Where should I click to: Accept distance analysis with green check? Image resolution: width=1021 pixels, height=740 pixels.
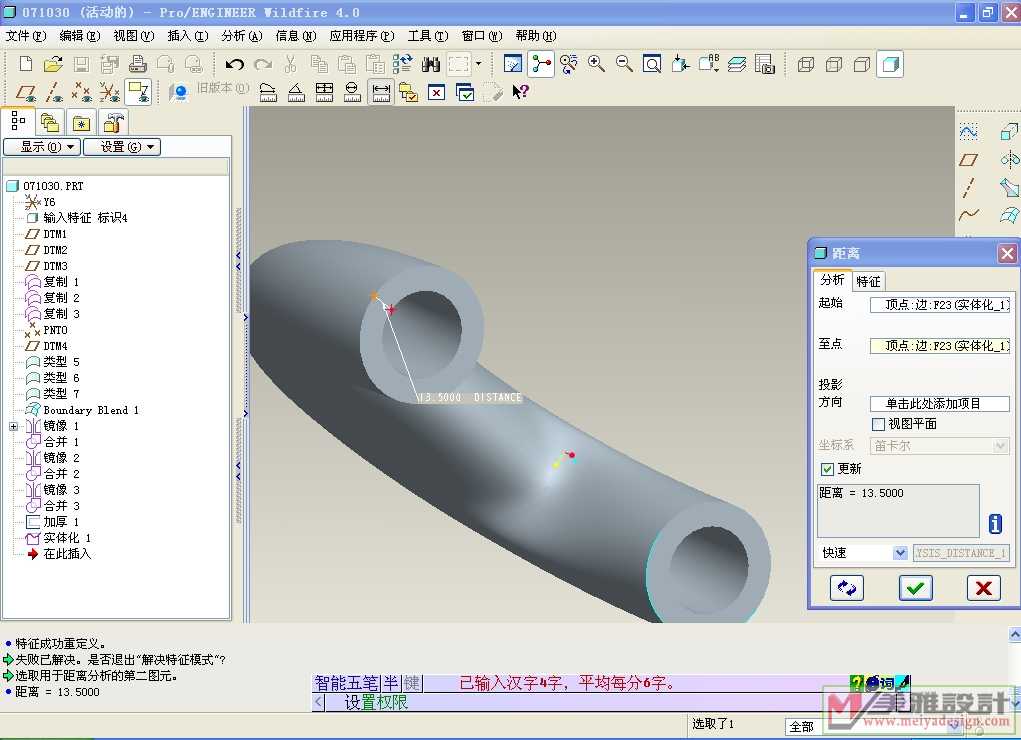point(916,588)
